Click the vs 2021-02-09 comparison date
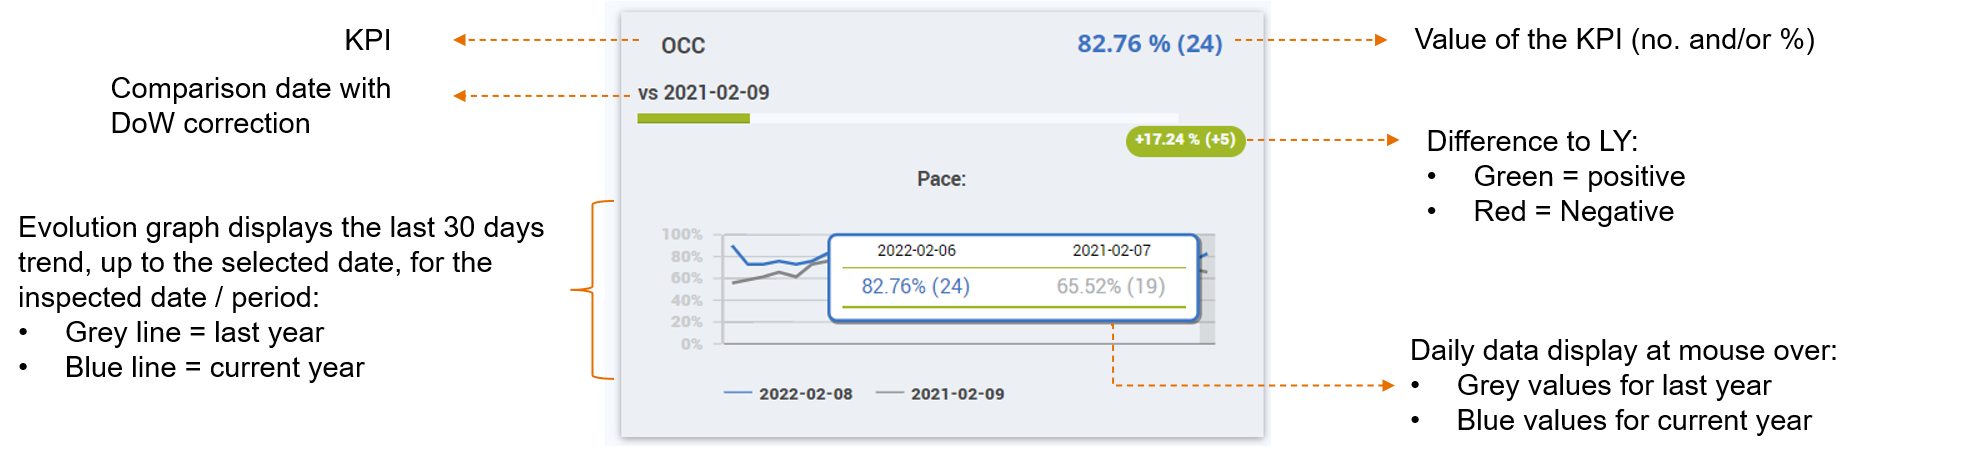The width and height of the screenshot is (1985, 455). click(x=703, y=93)
